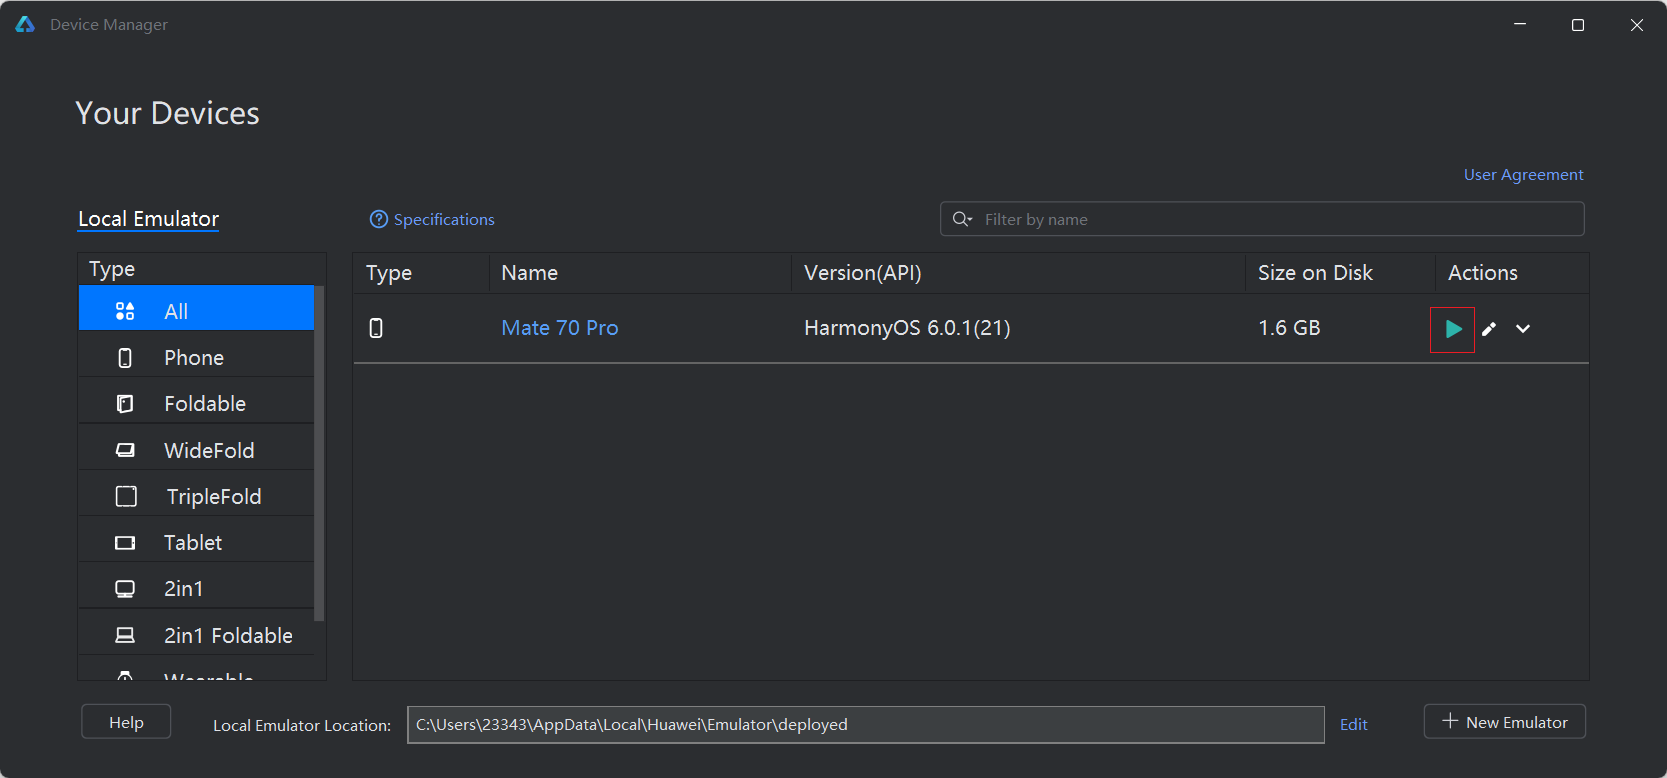Close the Device Manager window
This screenshot has width=1667, height=778.
click(1637, 25)
